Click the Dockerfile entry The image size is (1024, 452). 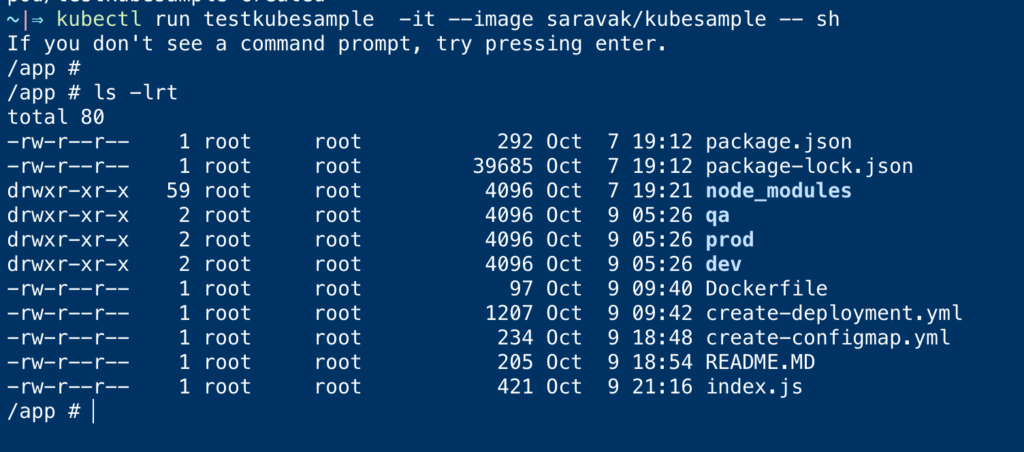tap(767, 289)
